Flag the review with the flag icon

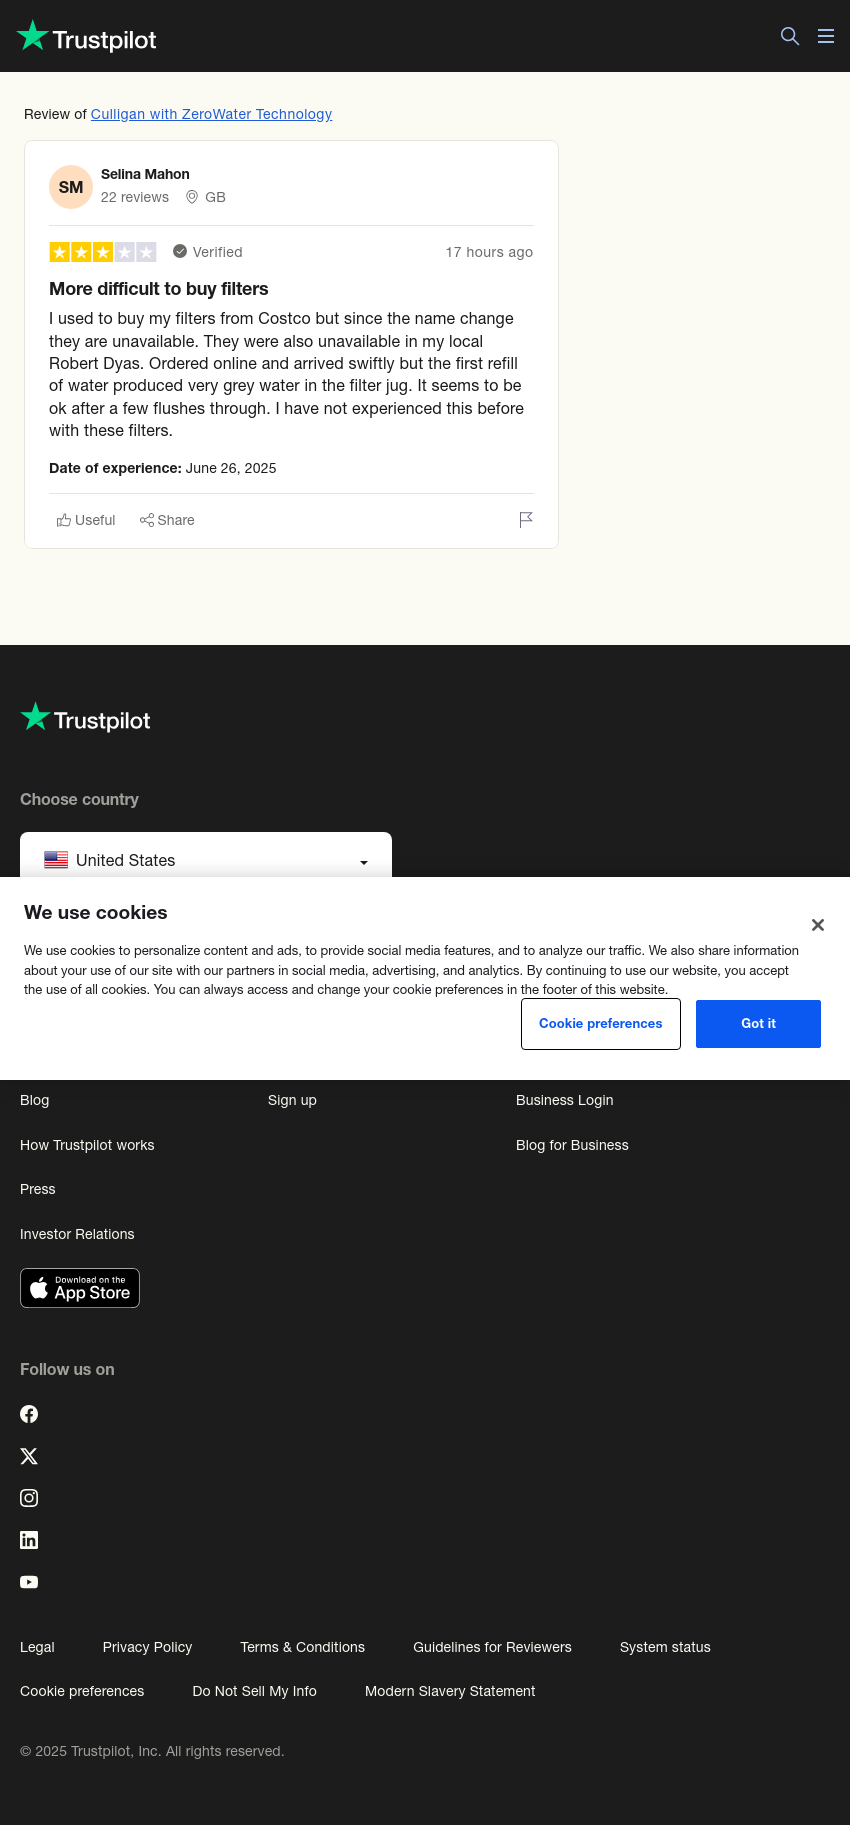click(526, 520)
